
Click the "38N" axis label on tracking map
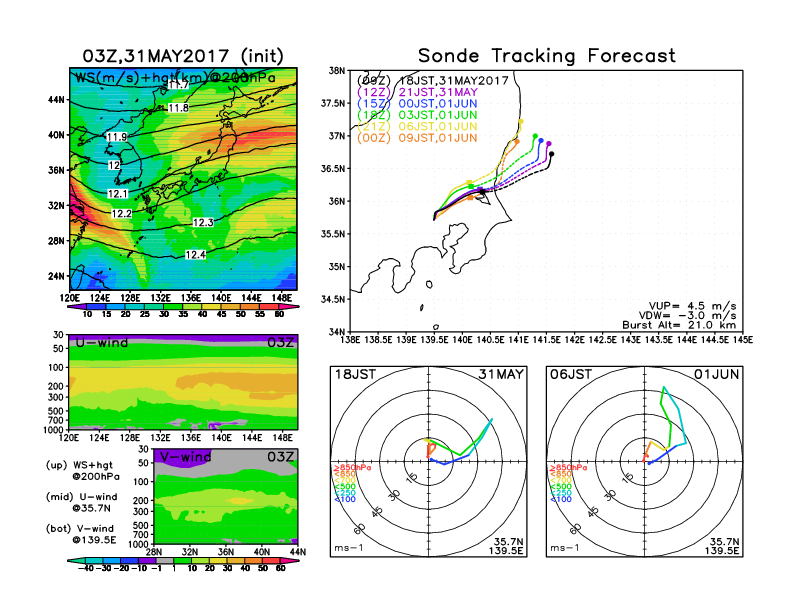click(x=337, y=70)
